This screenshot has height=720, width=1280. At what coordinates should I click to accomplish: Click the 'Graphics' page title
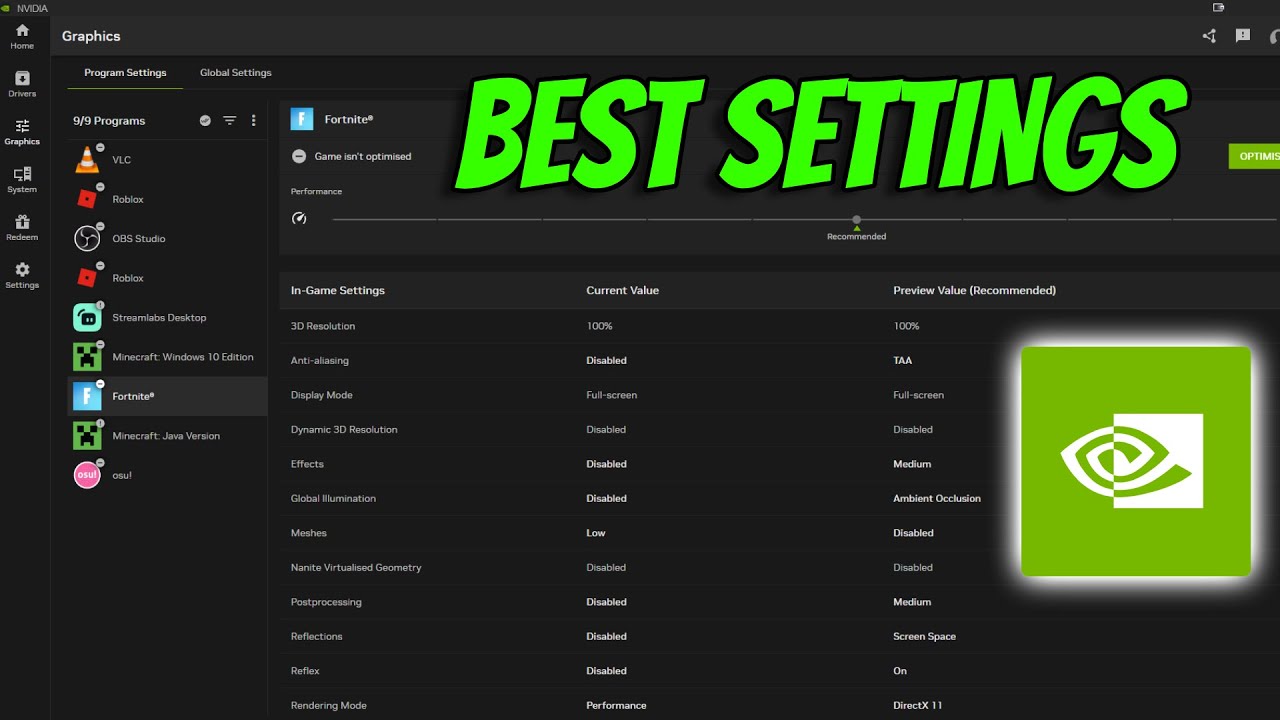click(x=91, y=36)
